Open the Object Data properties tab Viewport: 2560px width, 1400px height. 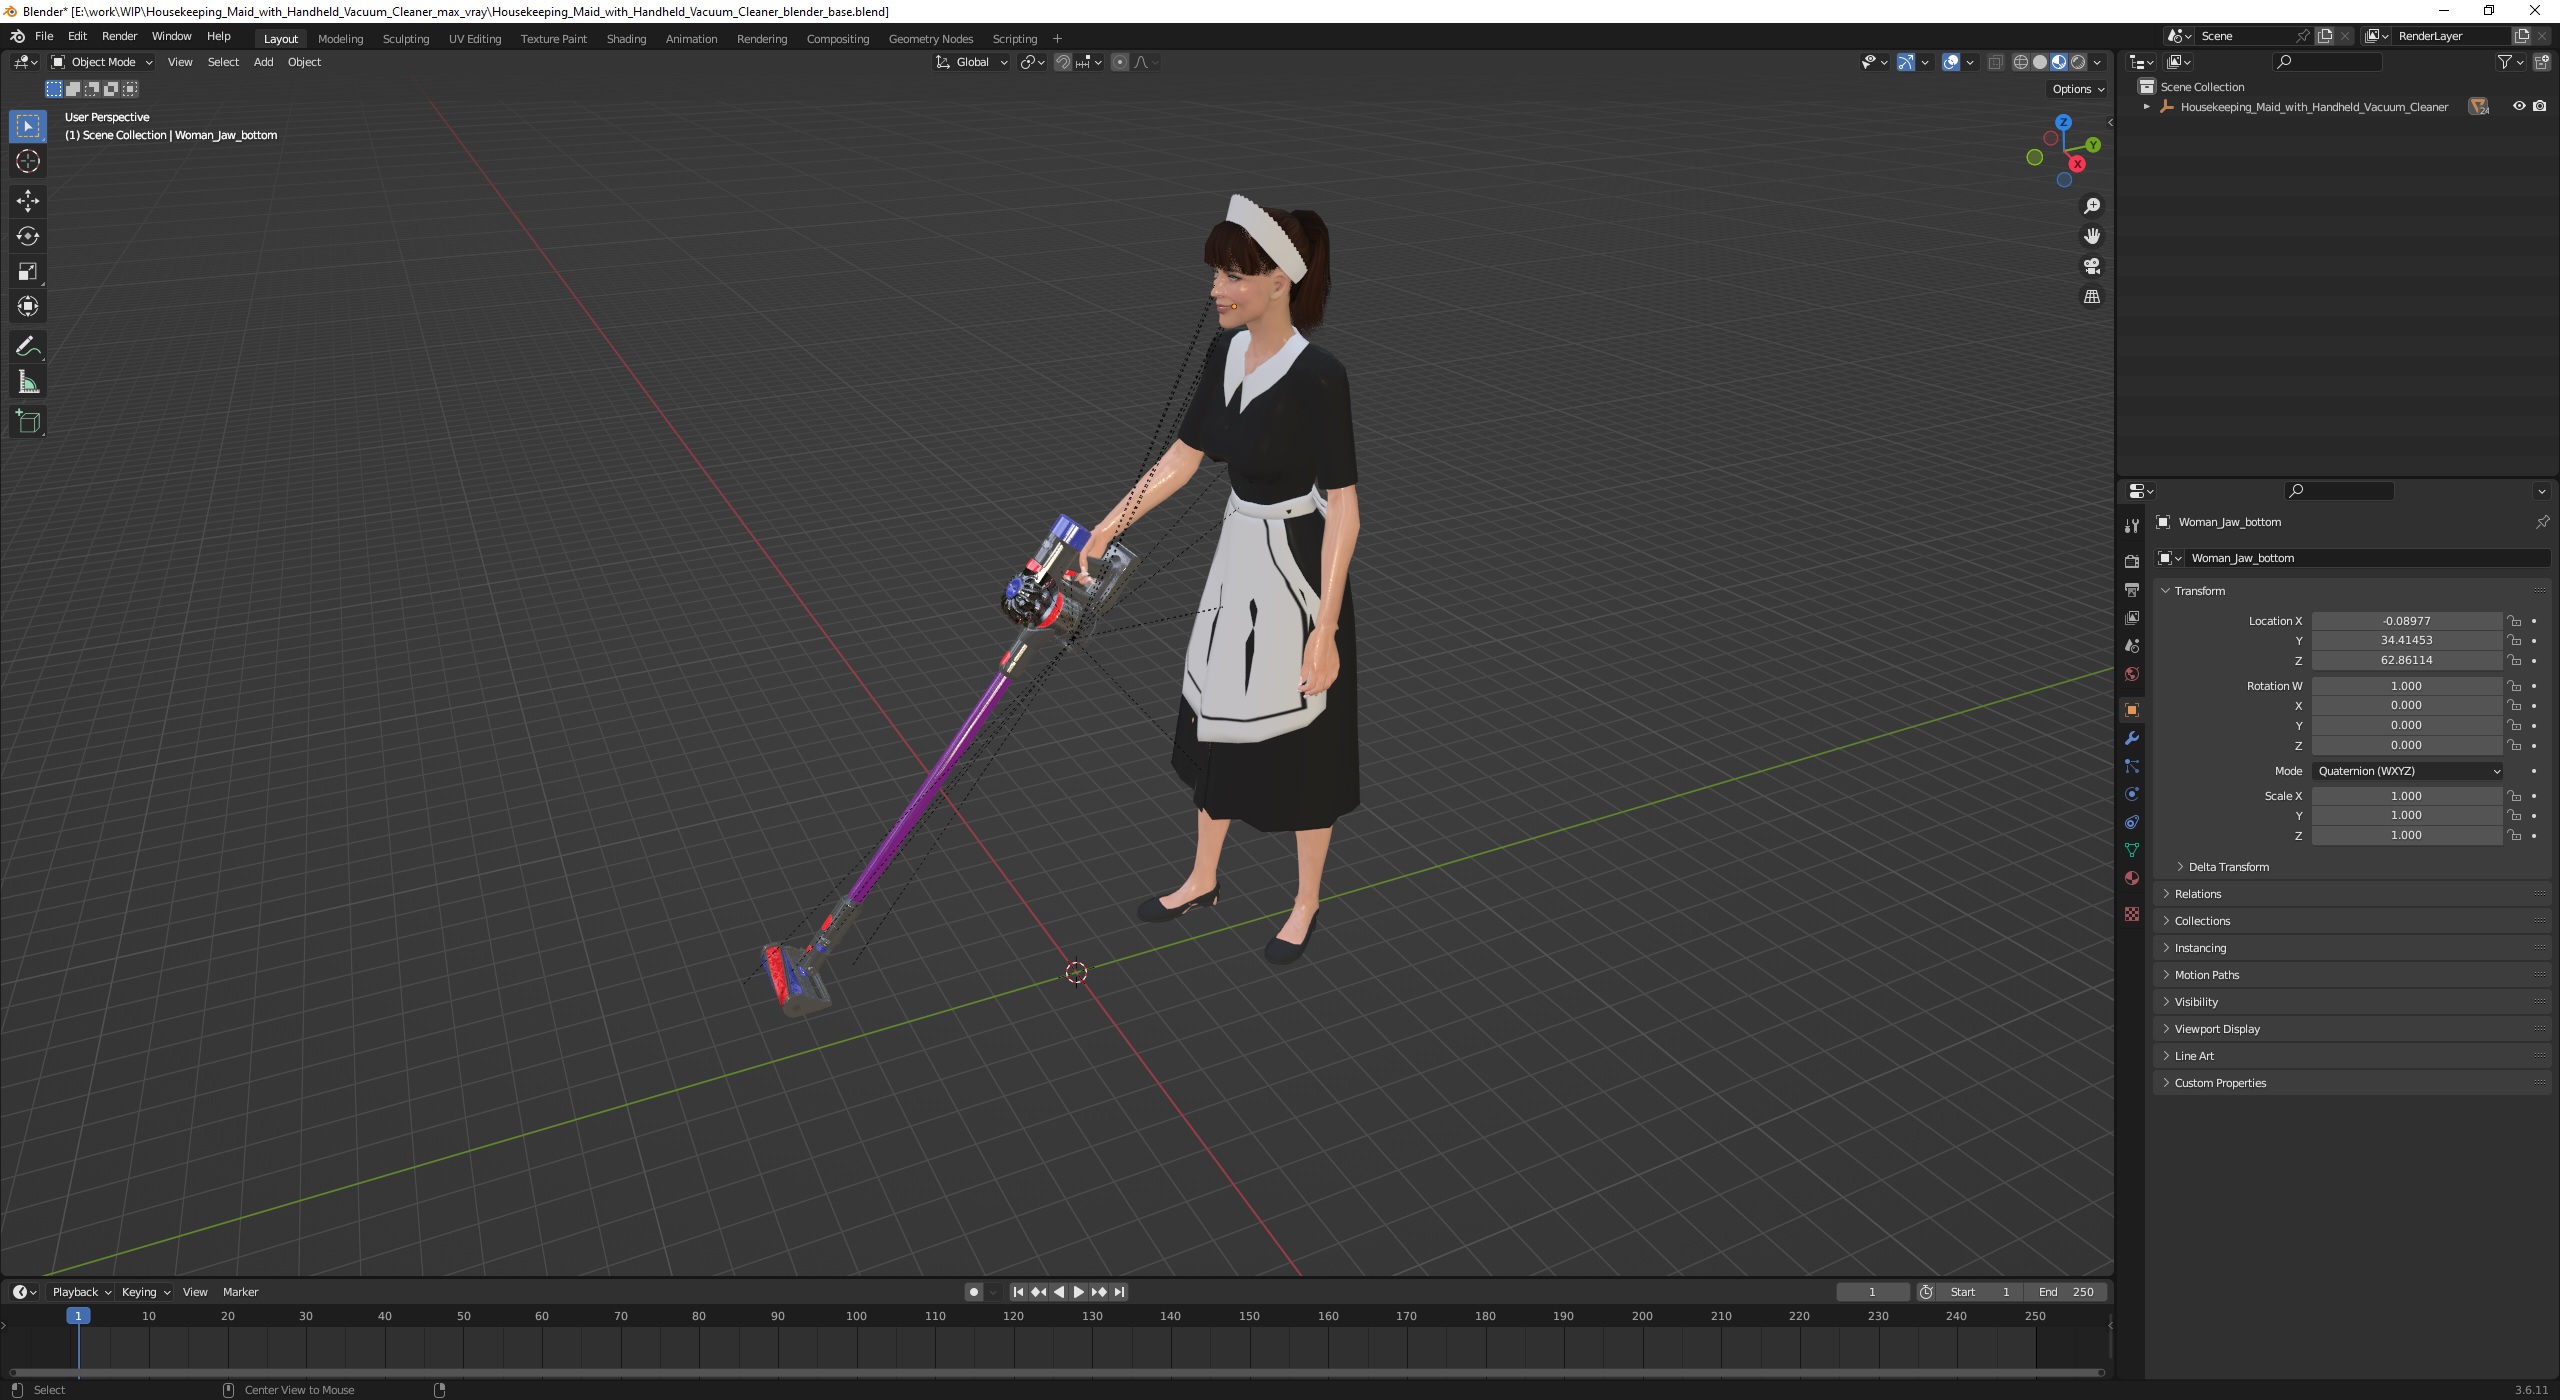[x=2132, y=850]
